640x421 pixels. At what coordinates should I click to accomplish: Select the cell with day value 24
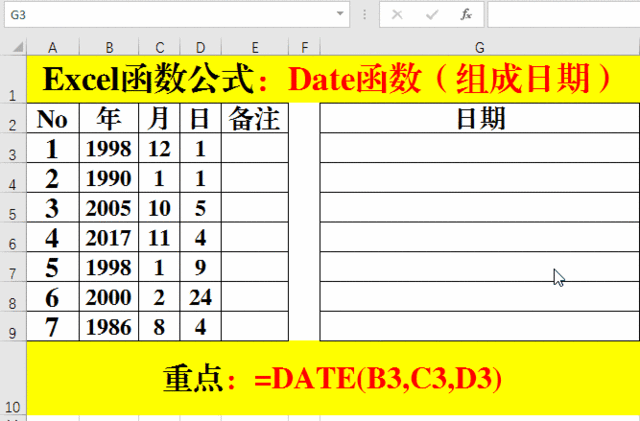coord(200,297)
